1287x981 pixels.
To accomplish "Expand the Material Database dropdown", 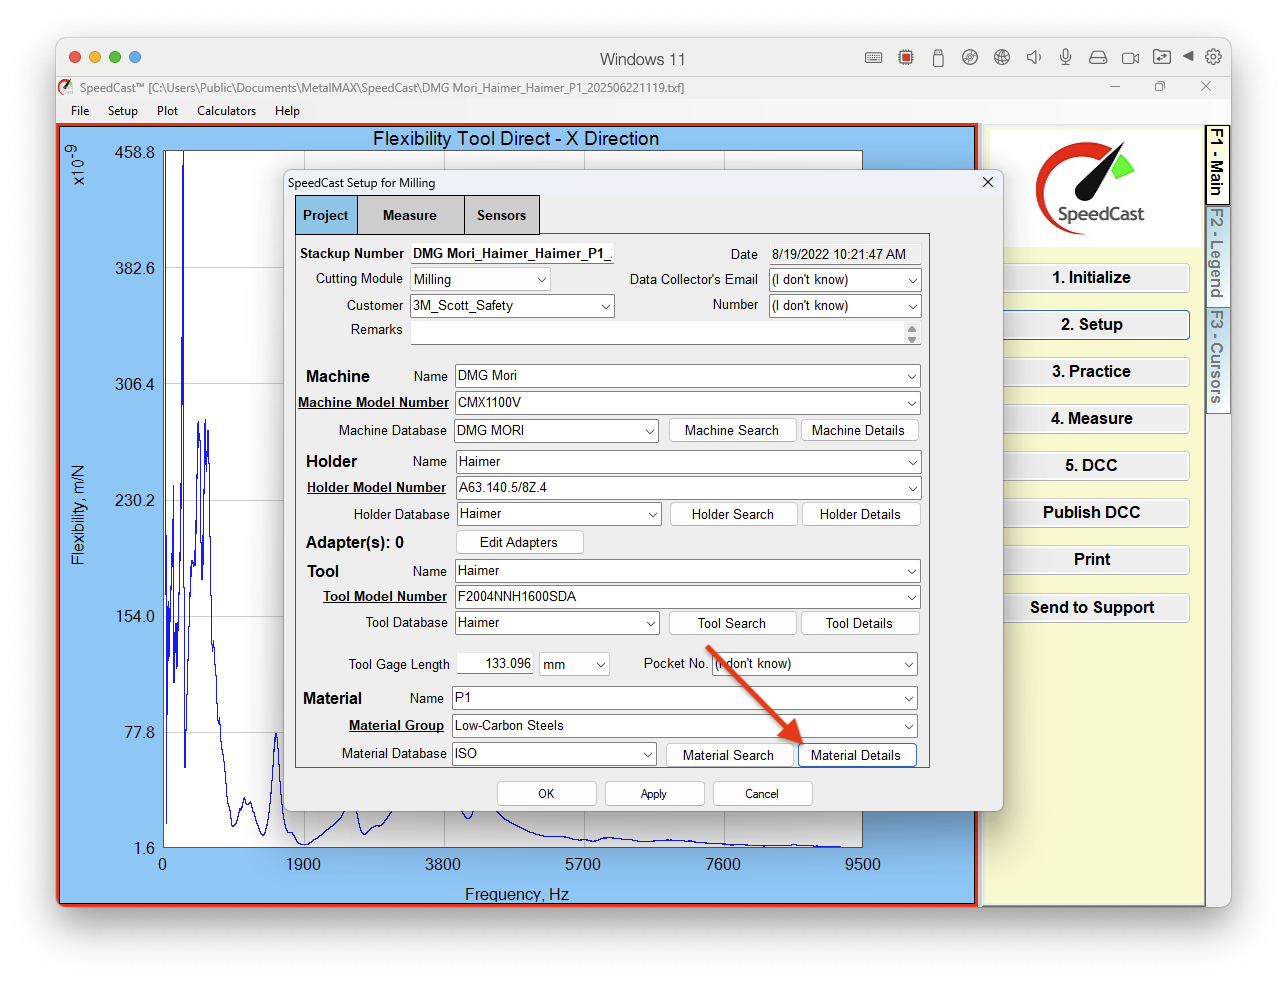I will (x=648, y=754).
